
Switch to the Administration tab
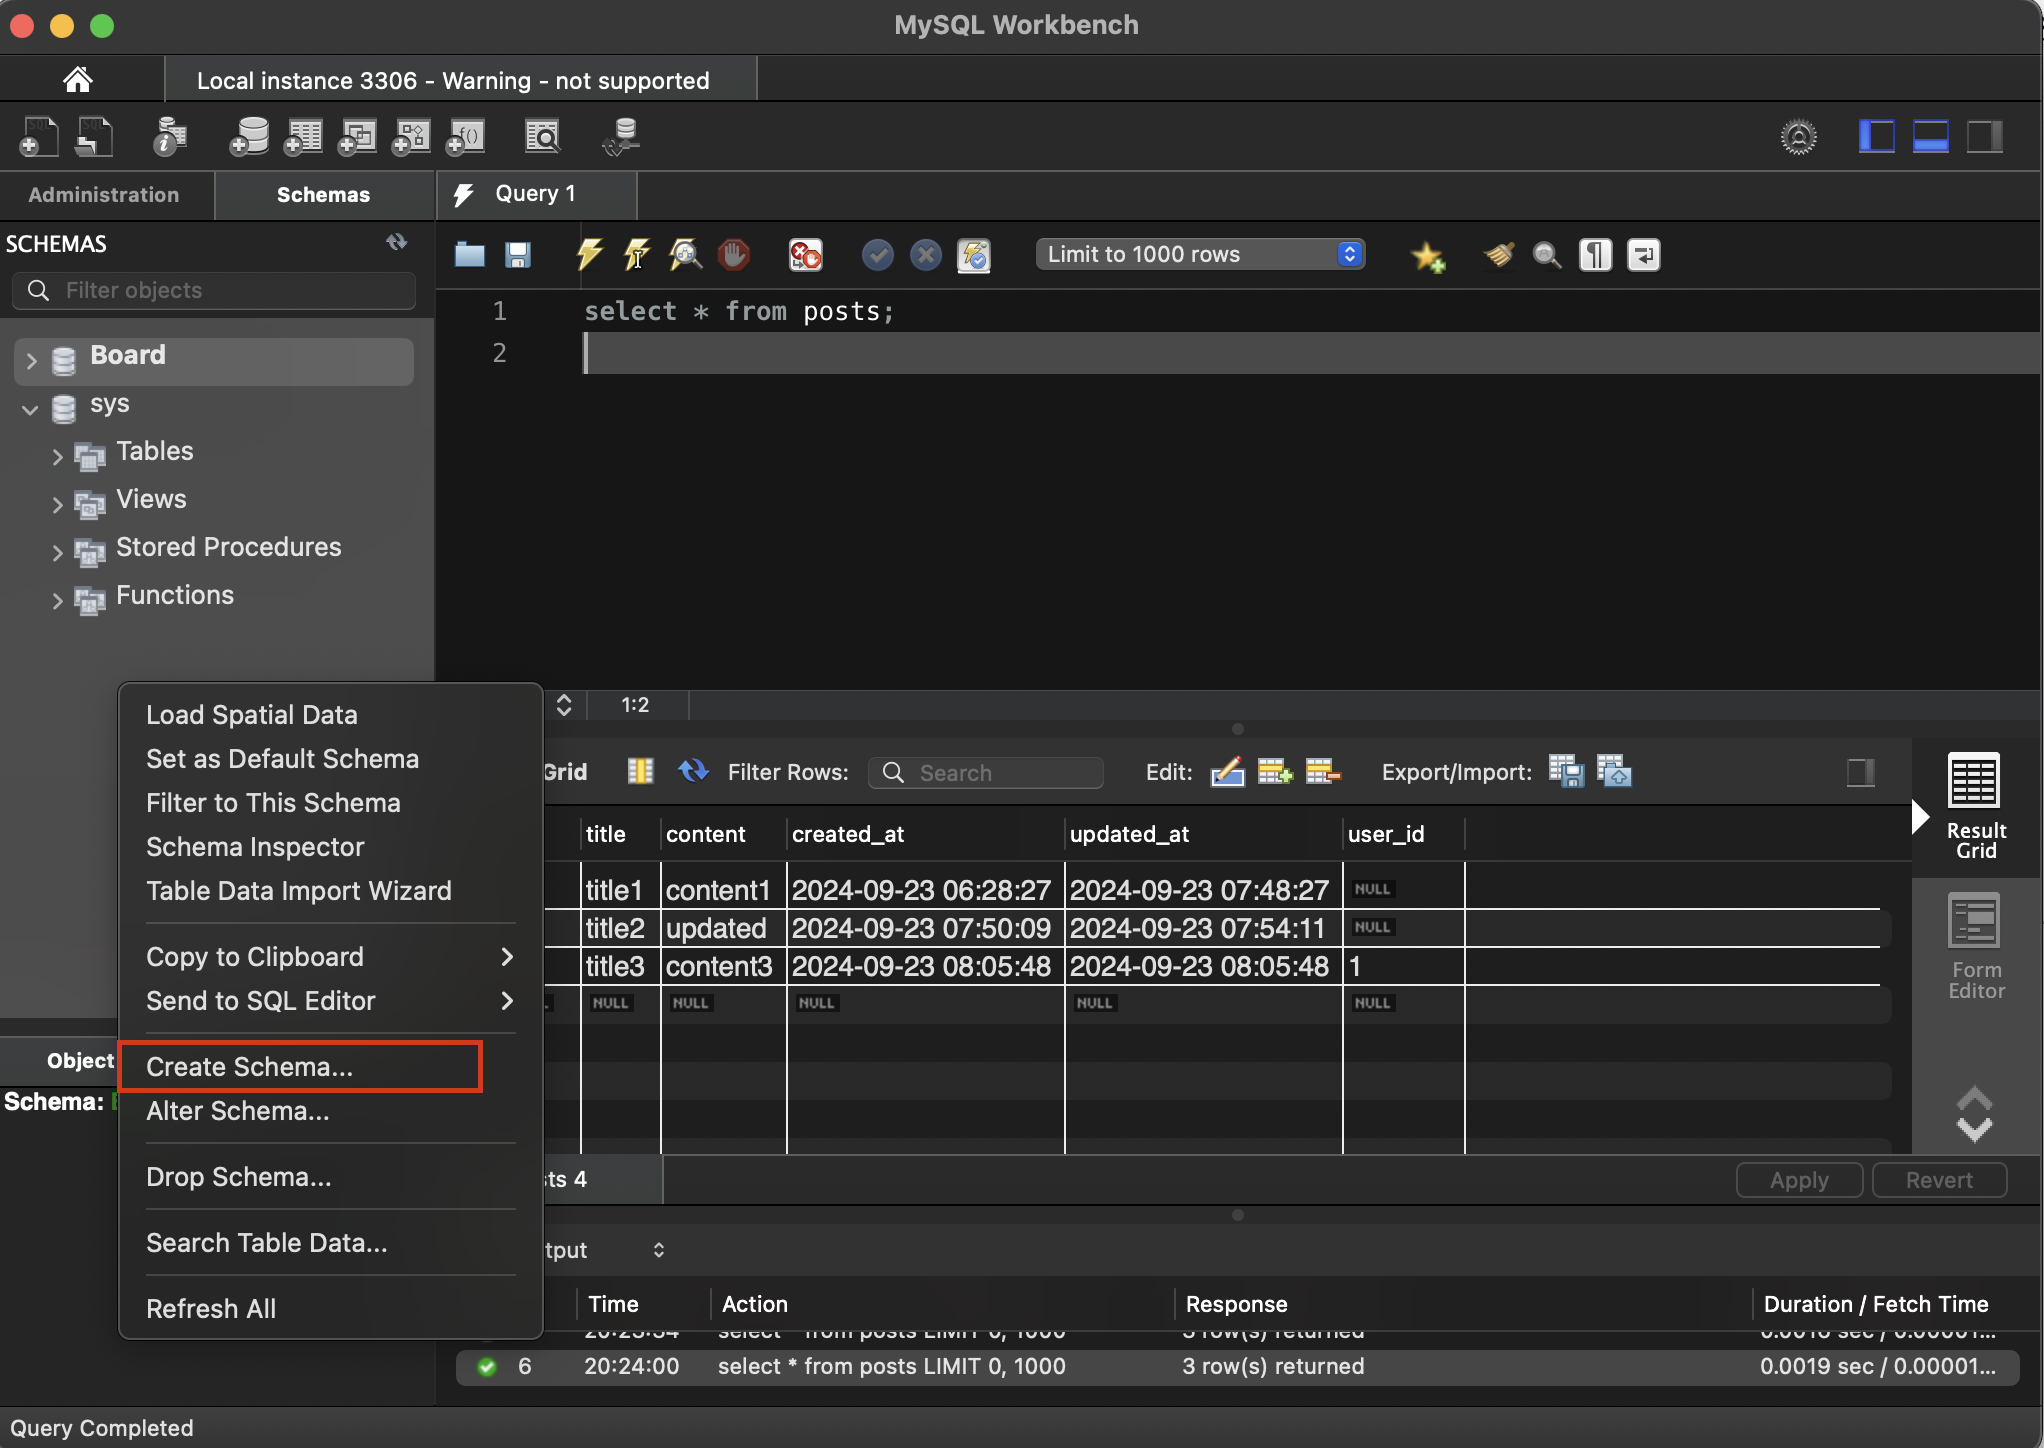point(104,194)
